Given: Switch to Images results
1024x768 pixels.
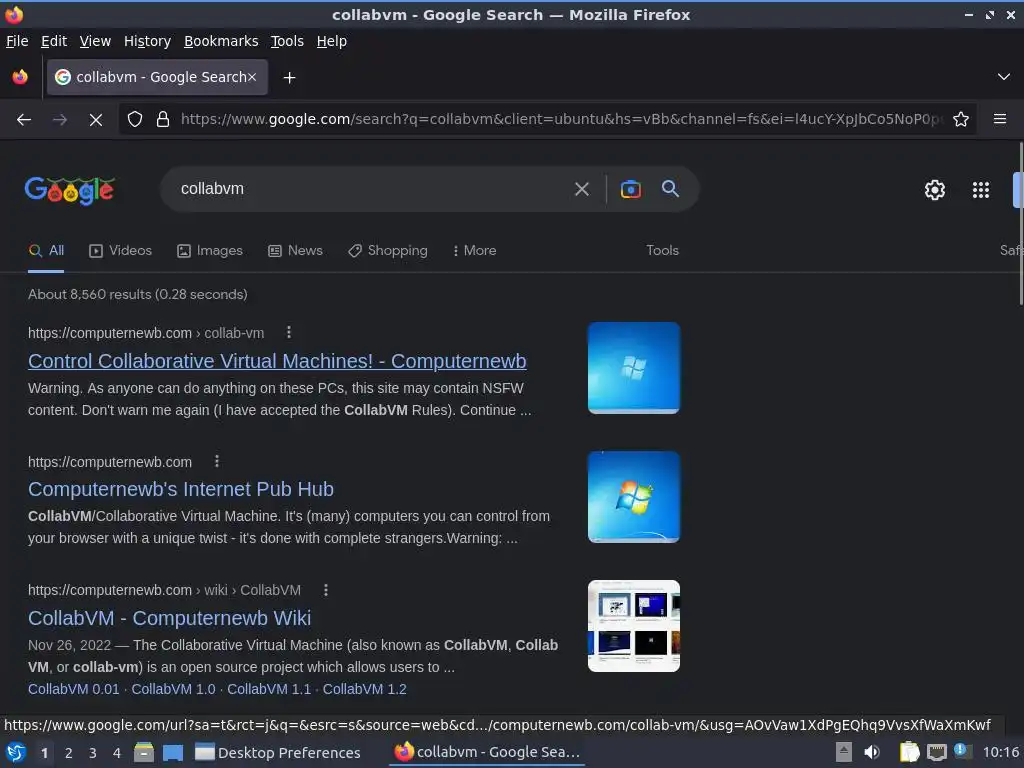Looking at the screenshot, I should click(210, 251).
